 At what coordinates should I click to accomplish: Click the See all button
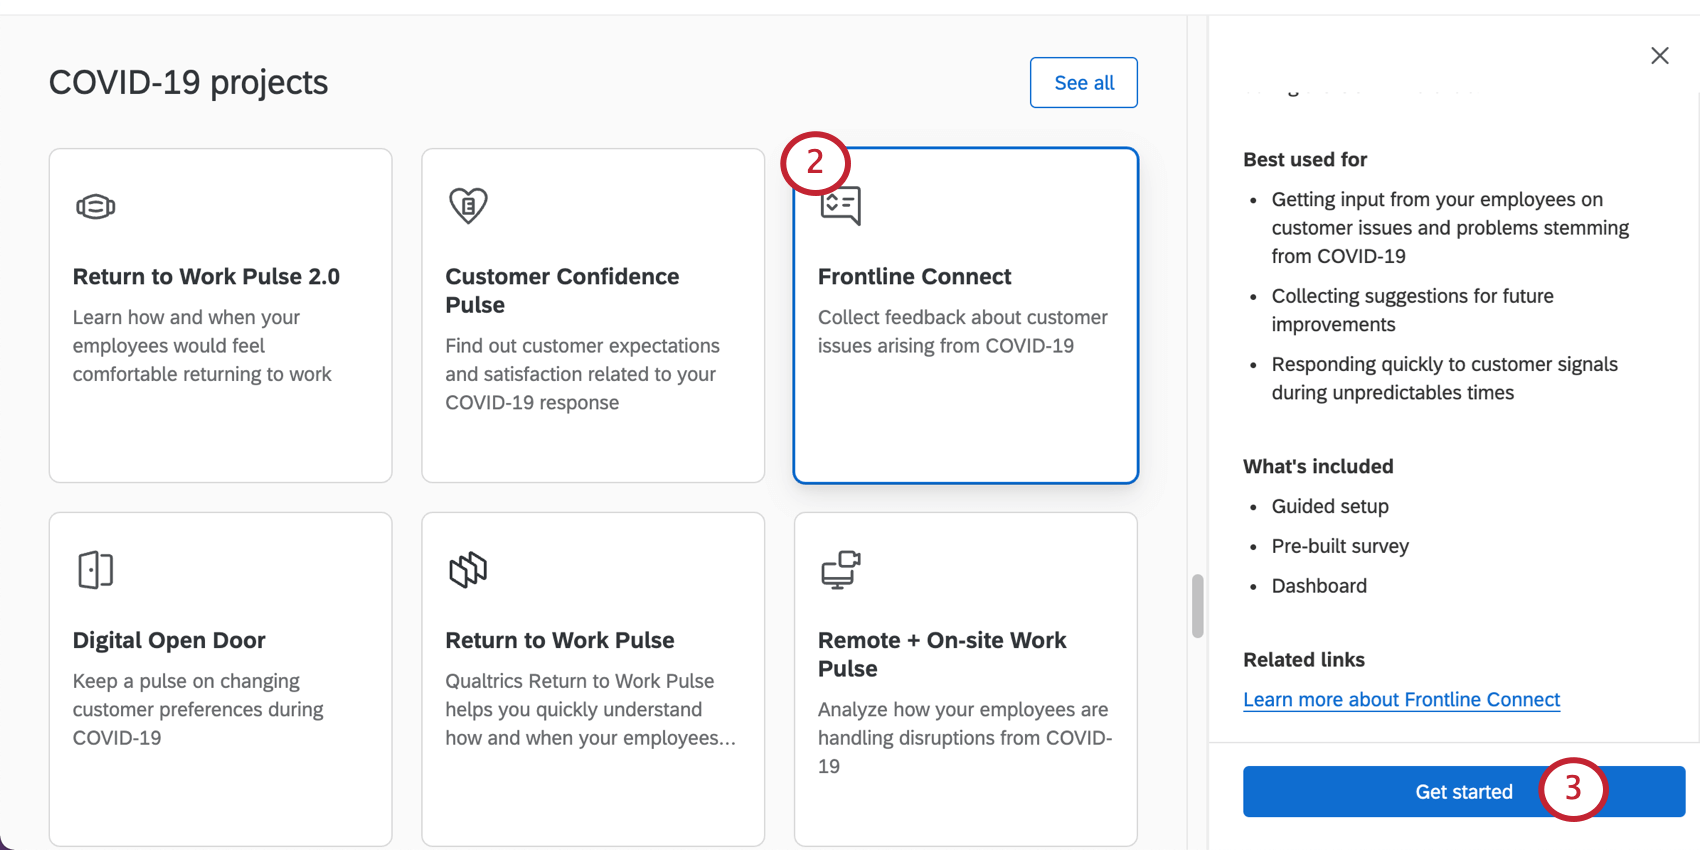click(1084, 83)
